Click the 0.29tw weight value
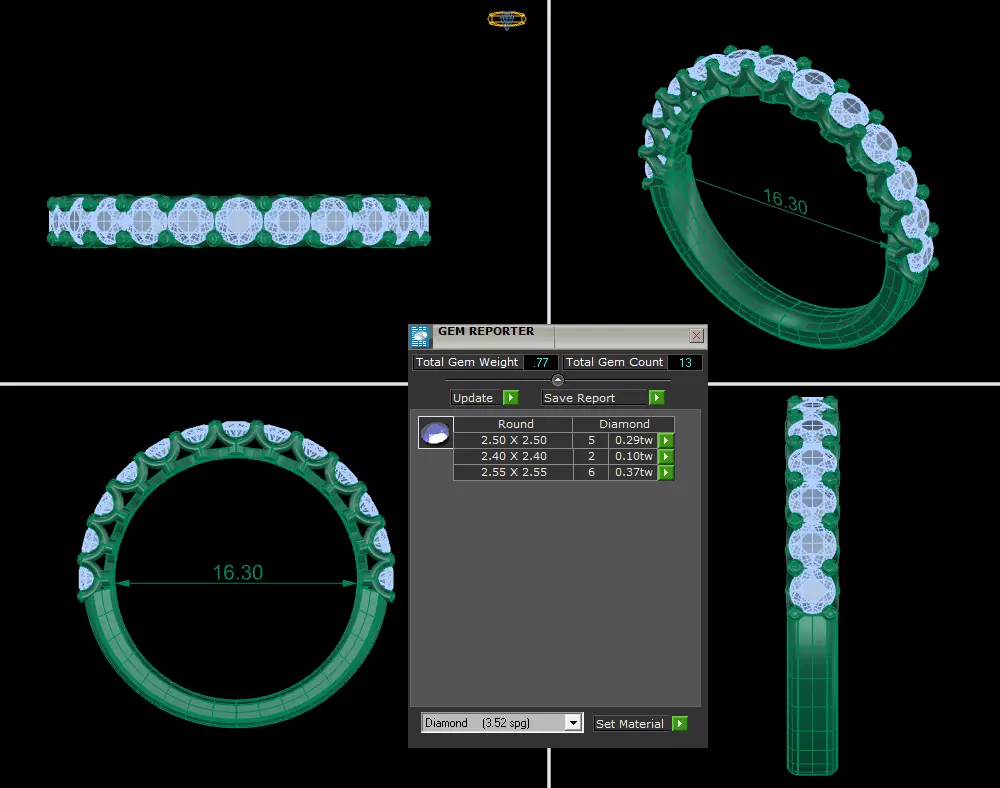The height and width of the screenshot is (788, 1000). (x=633, y=440)
